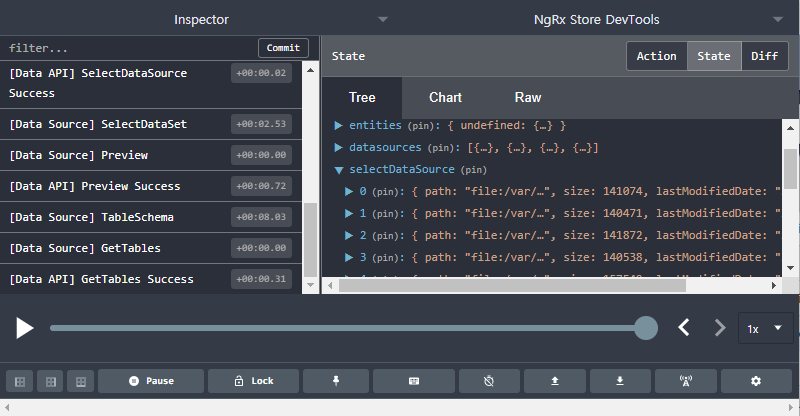The height and width of the screenshot is (416, 800).
Task: Step to next action arrow
Action: click(719, 328)
